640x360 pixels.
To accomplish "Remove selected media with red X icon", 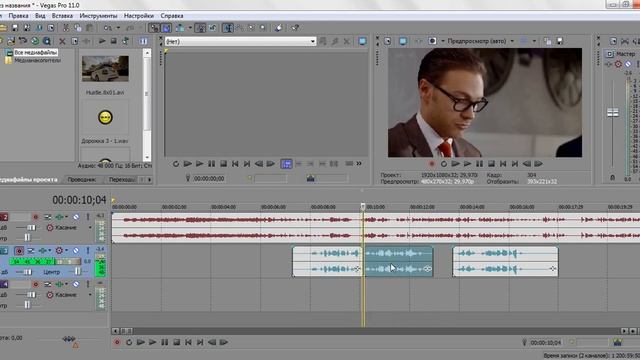I will [x=62, y=41].
